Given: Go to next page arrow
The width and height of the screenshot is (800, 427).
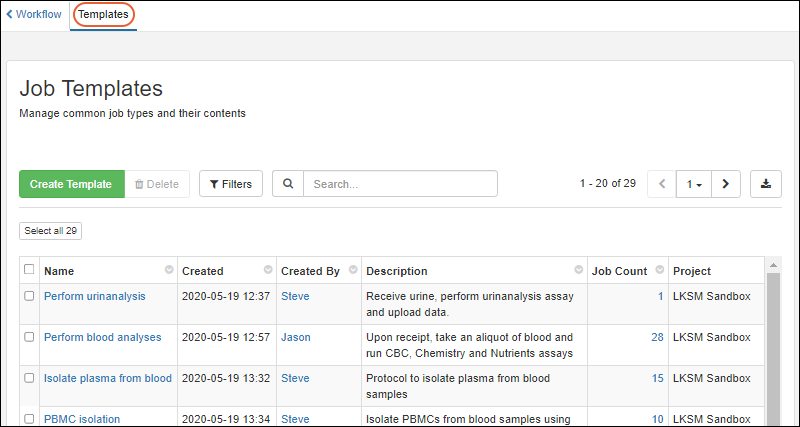Looking at the screenshot, I should [725, 184].
